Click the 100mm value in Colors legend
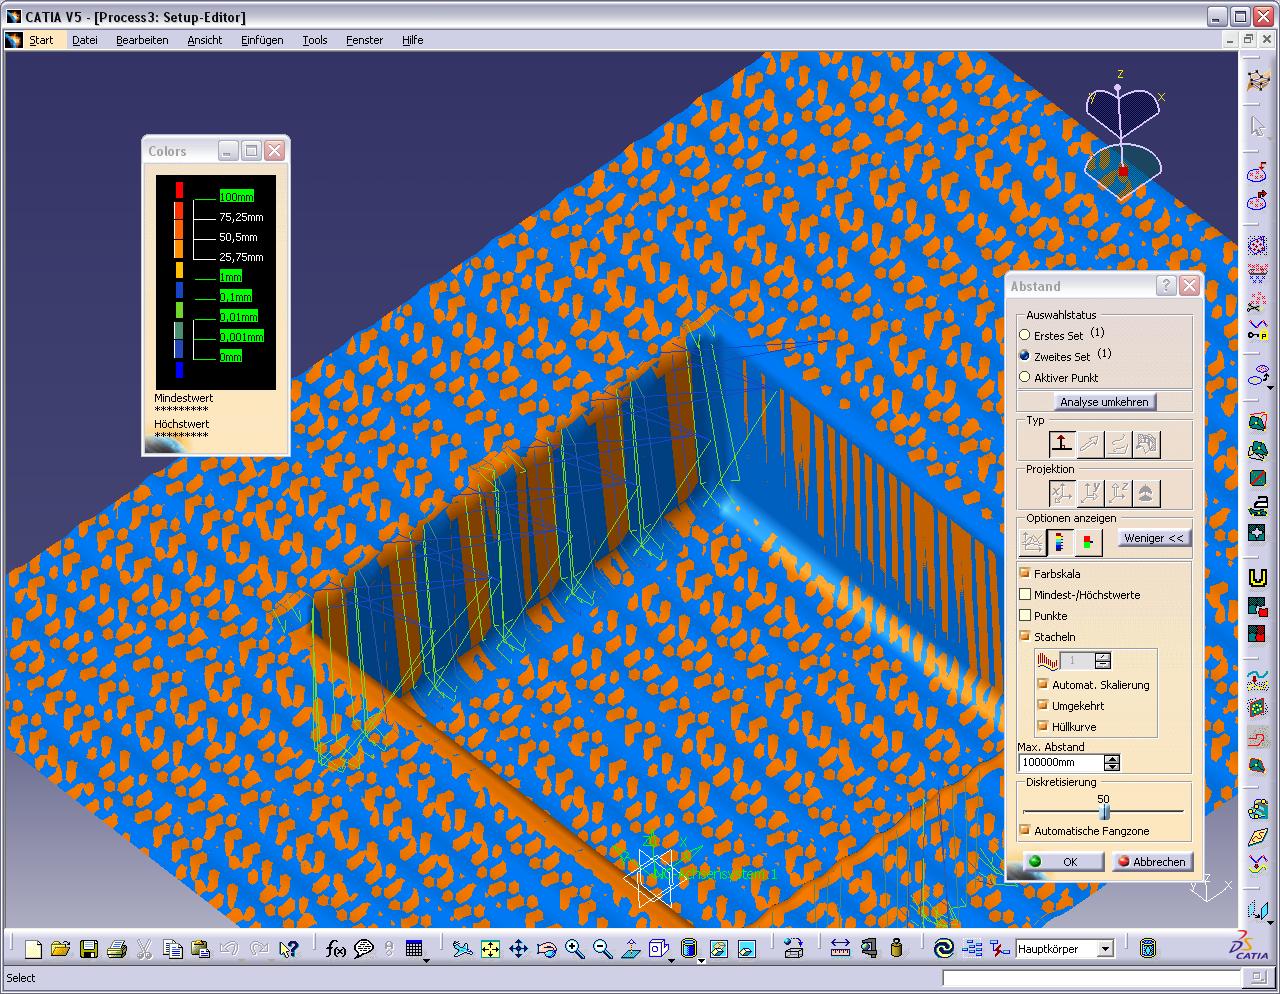The width and height of the screenshot is (1280, 994). (237, 196)
